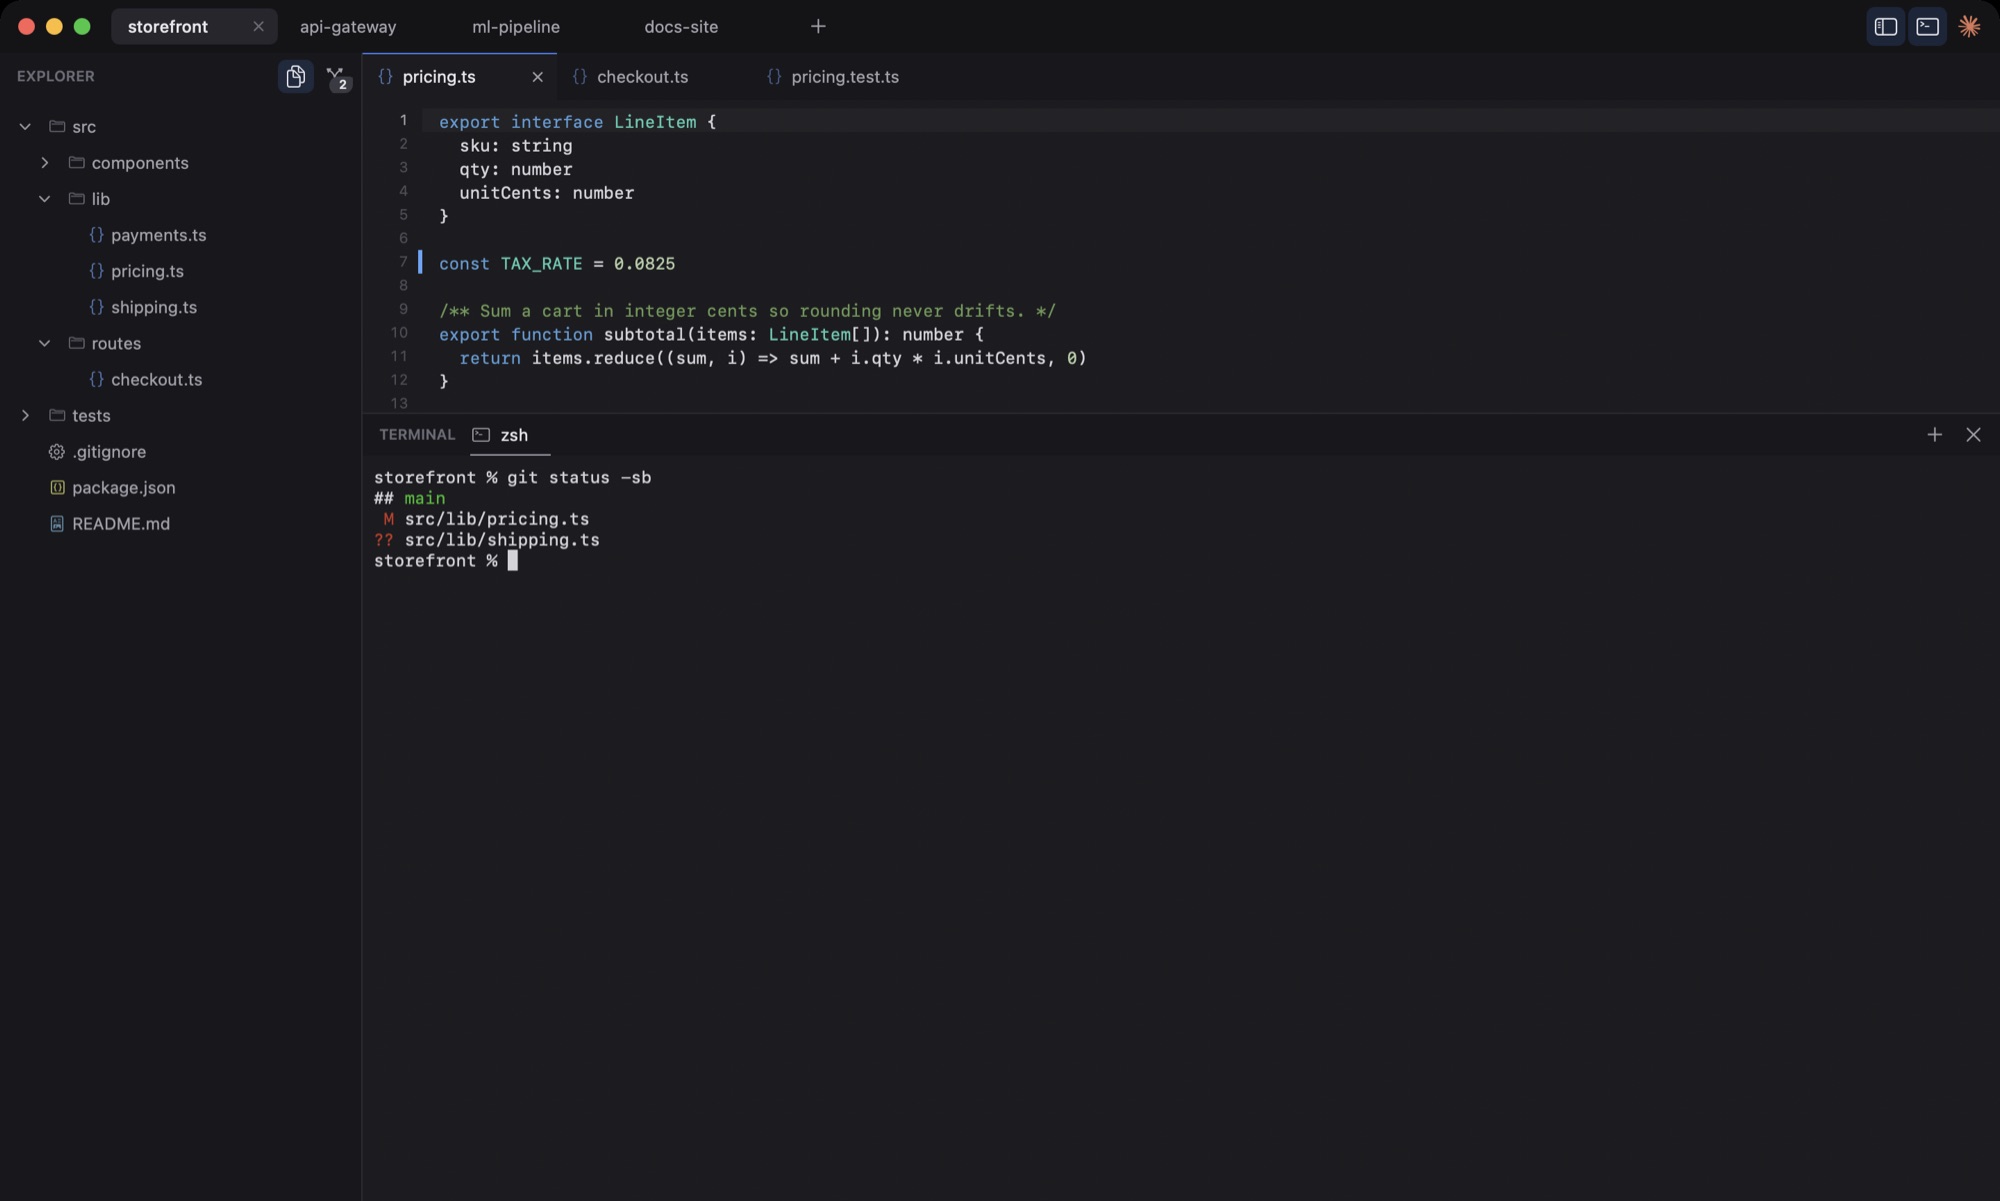Select the zsh terminal tab
Screen dimensions: 2000x1201
coord(510,435)
